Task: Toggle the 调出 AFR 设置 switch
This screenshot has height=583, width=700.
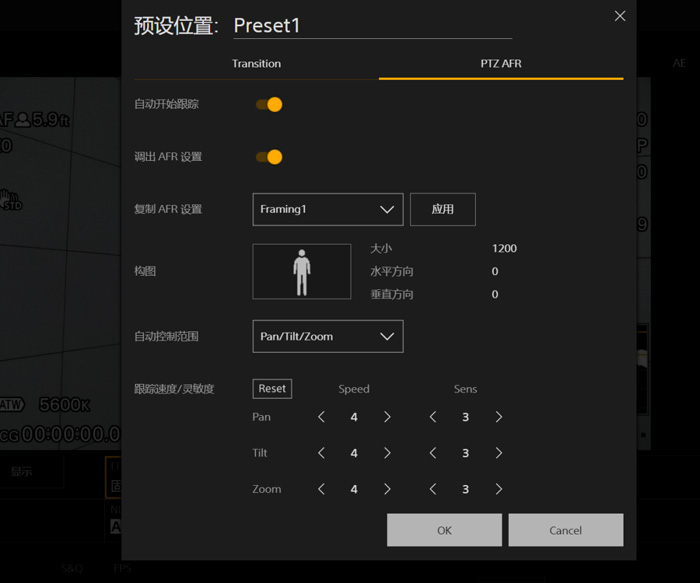Action: pos(269,157)
